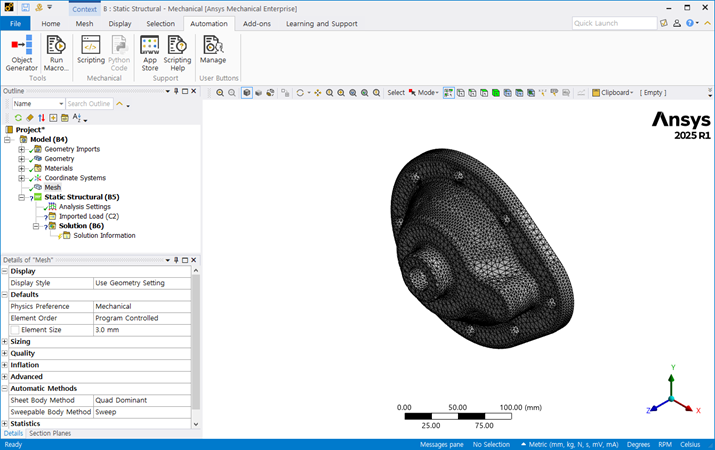Refresh the outline tree with green arrows
715x450 pixels.
coord(18,118)
